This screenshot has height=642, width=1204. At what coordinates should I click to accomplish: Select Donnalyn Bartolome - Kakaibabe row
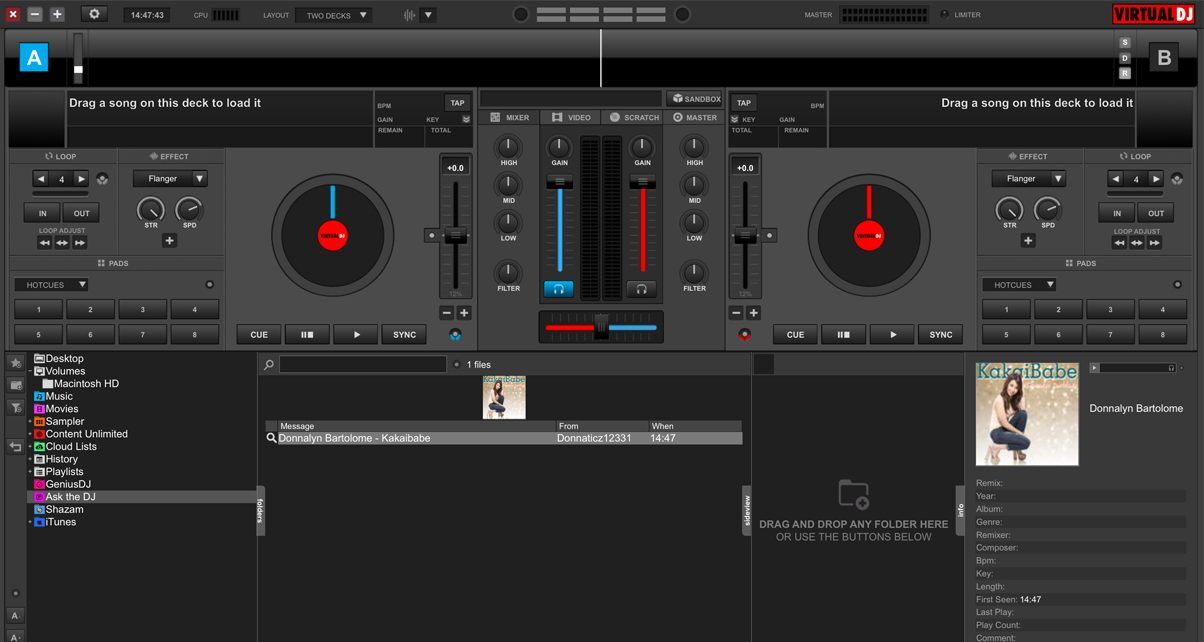[x=504, y=438]
